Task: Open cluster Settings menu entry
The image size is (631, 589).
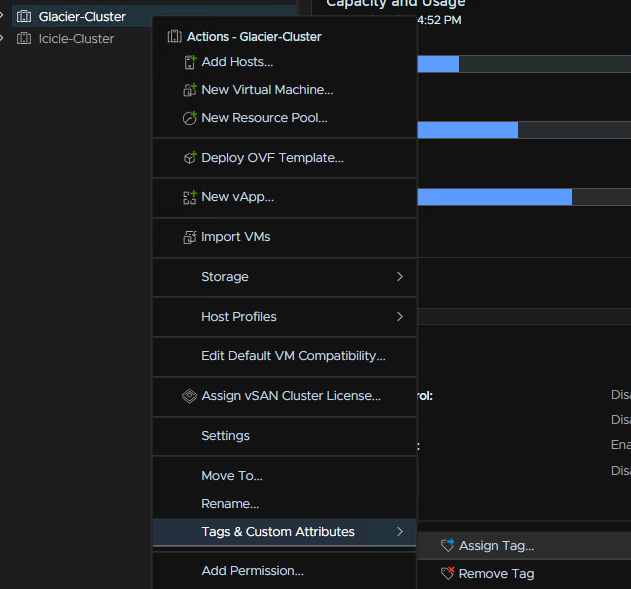Action: (x=285, y=436)
